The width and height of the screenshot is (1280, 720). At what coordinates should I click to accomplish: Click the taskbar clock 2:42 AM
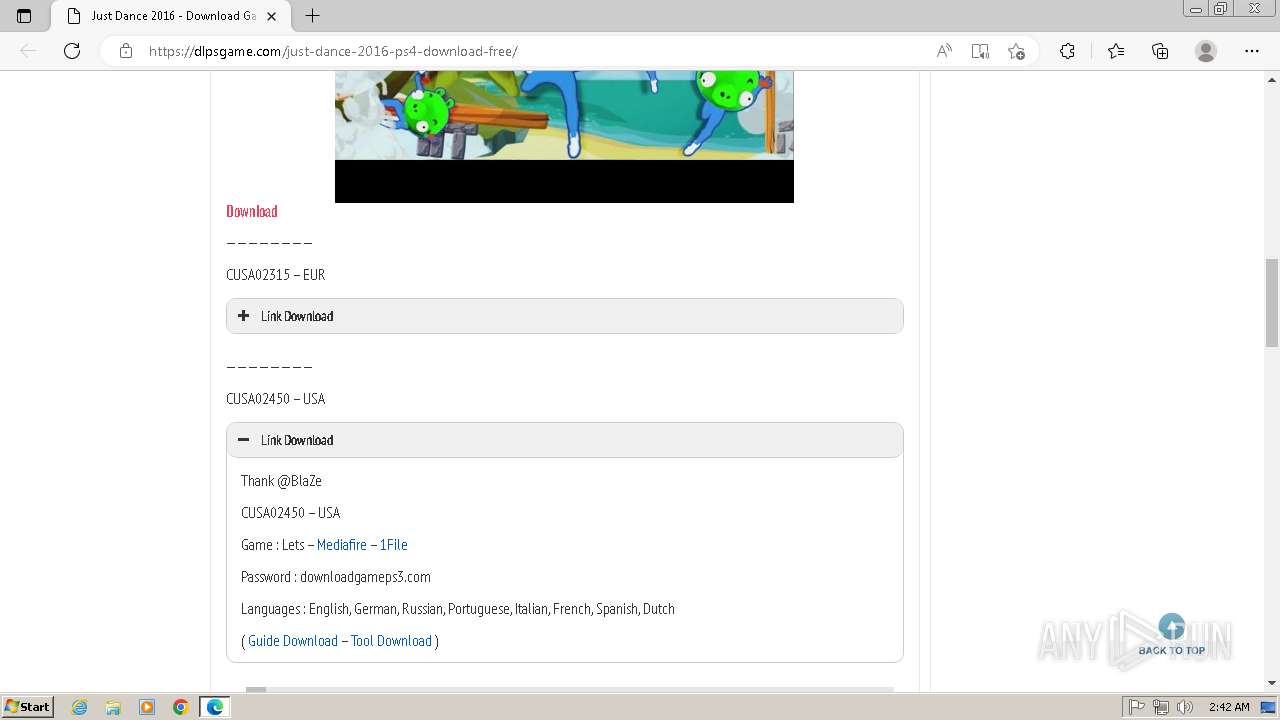[1229, 707]
